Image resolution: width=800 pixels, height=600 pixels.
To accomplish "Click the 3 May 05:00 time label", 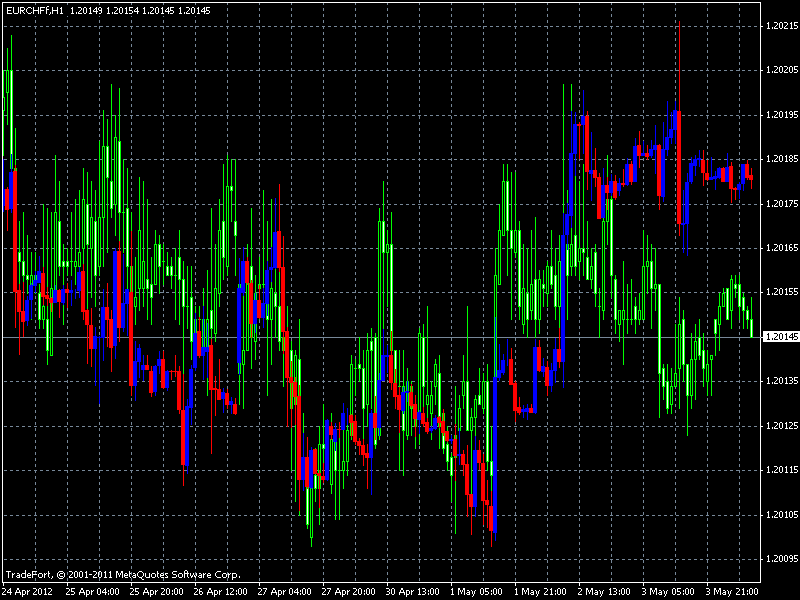I will click(x=668, y=592).
